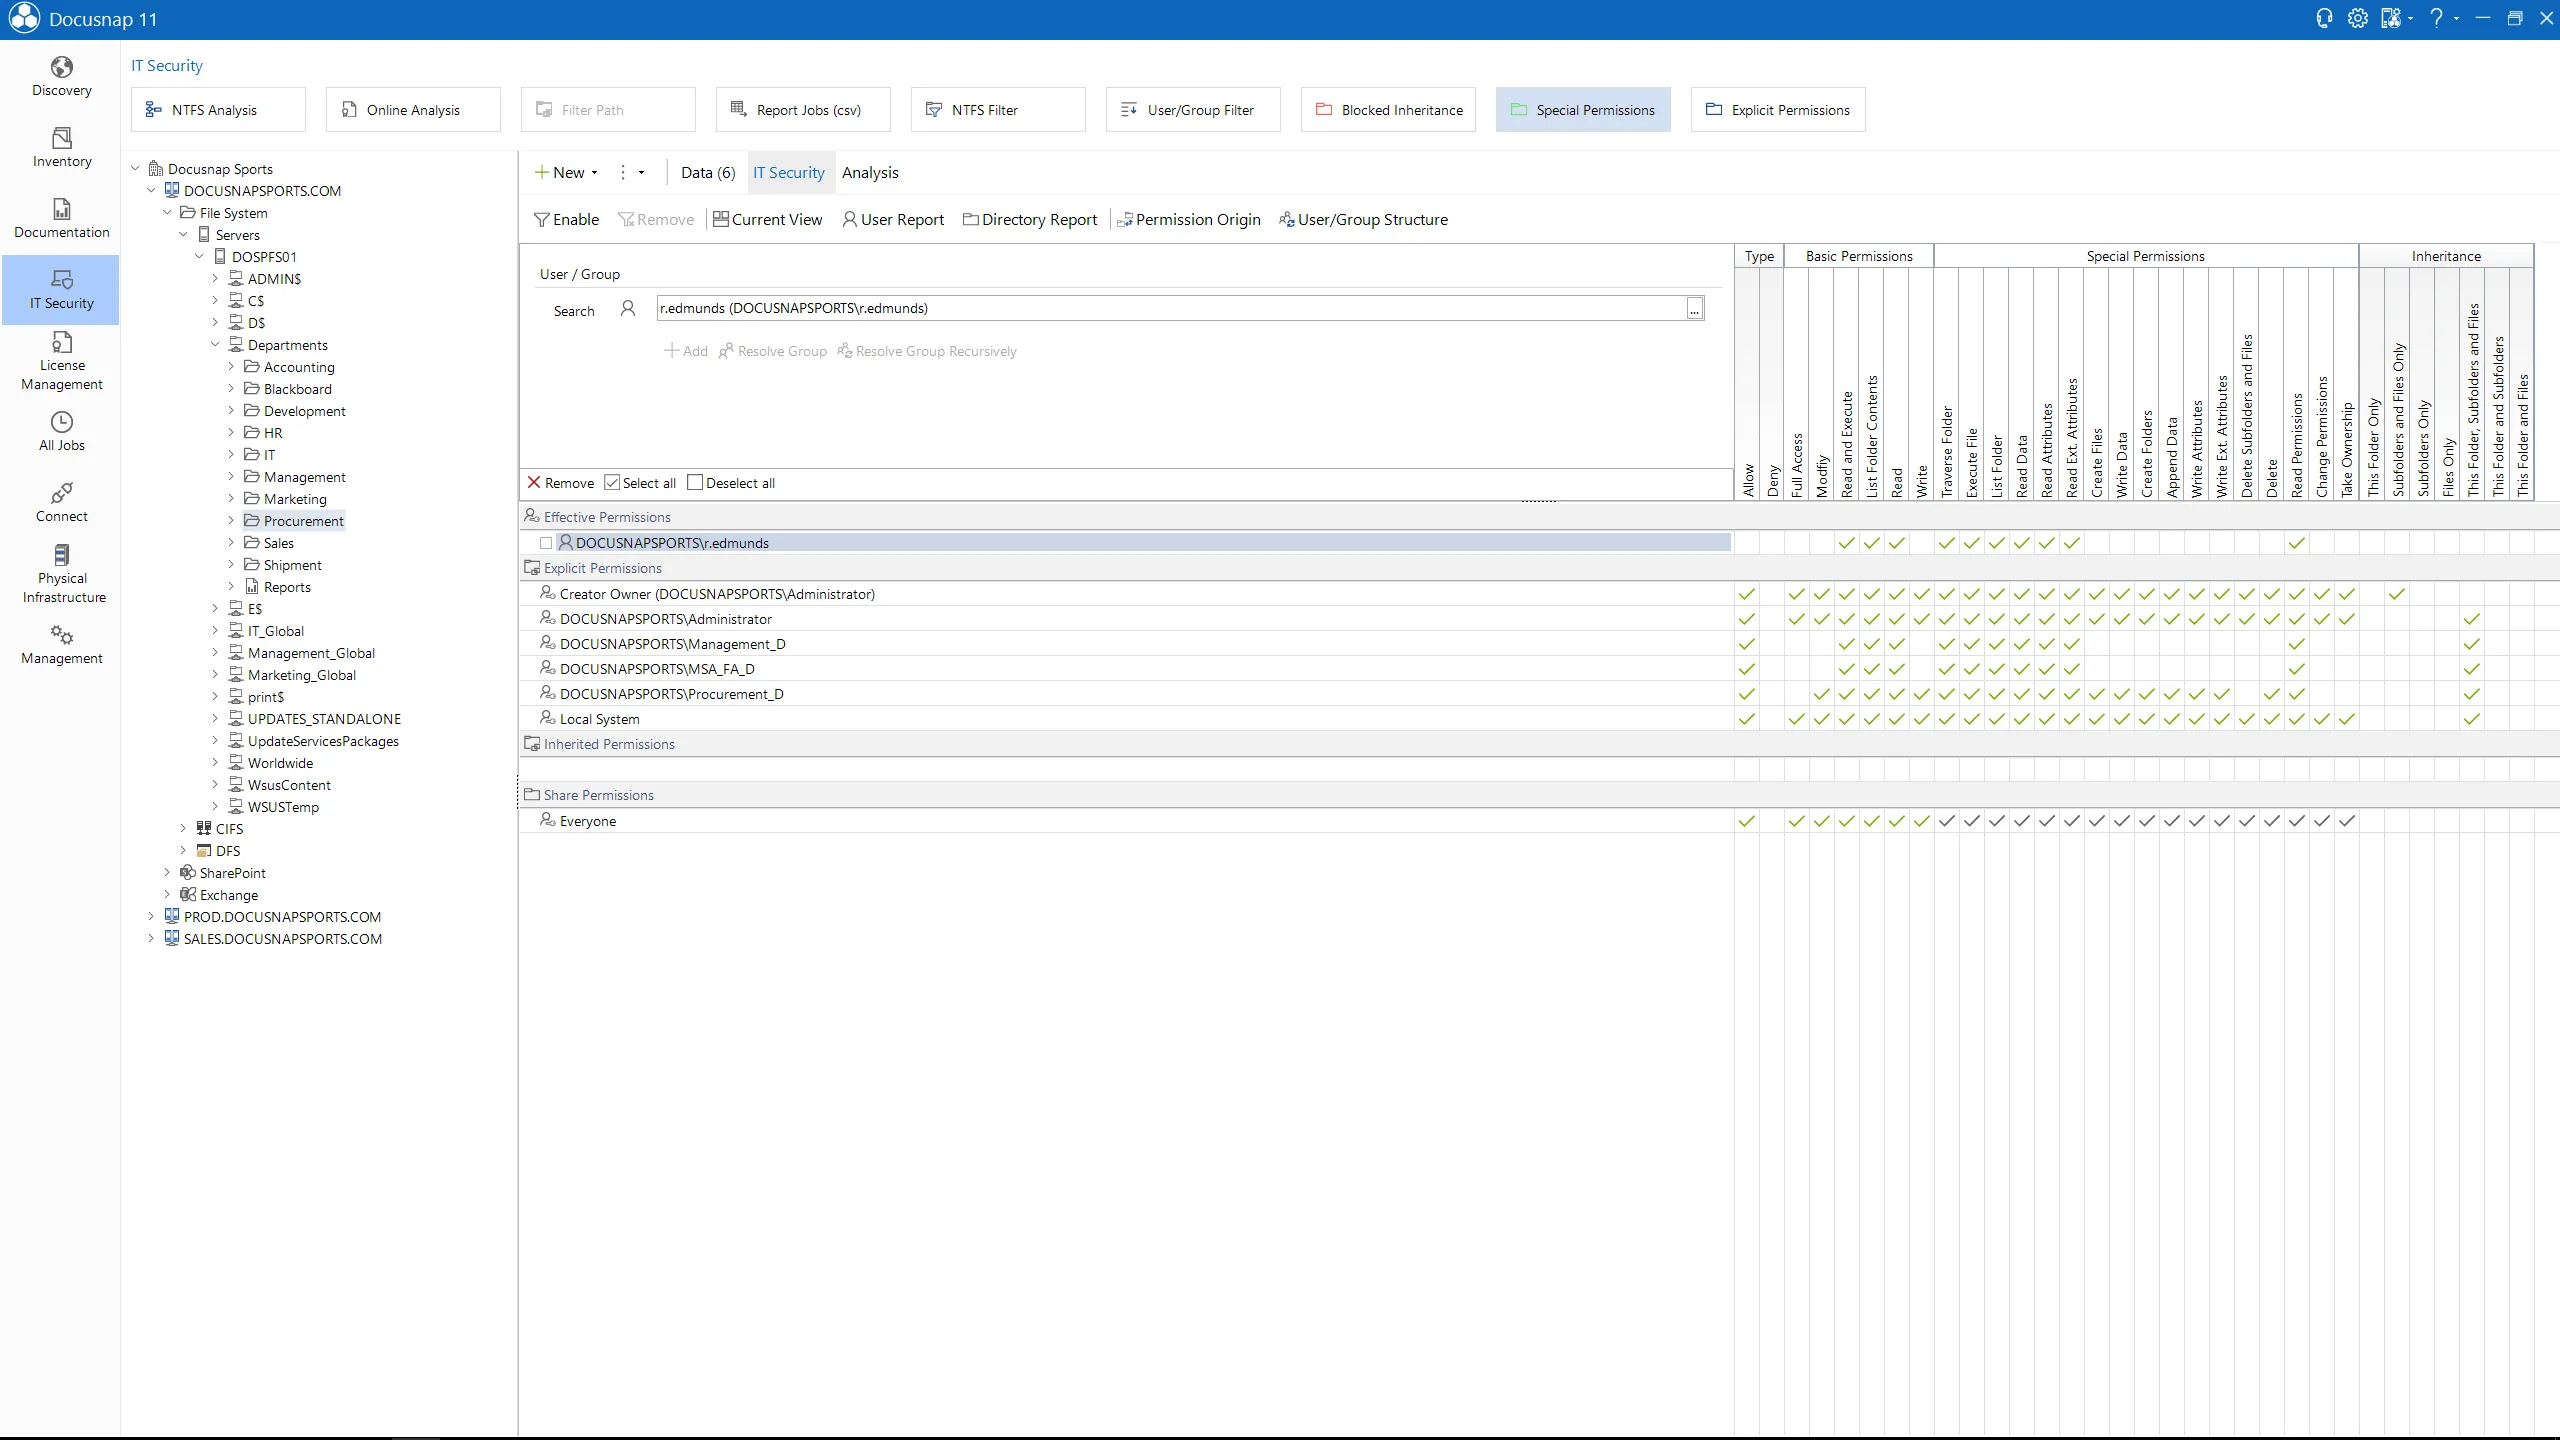Viewport: 2560px width, 1440px height.
Task: Switch to the Data (6) tab
Action: 708,173
